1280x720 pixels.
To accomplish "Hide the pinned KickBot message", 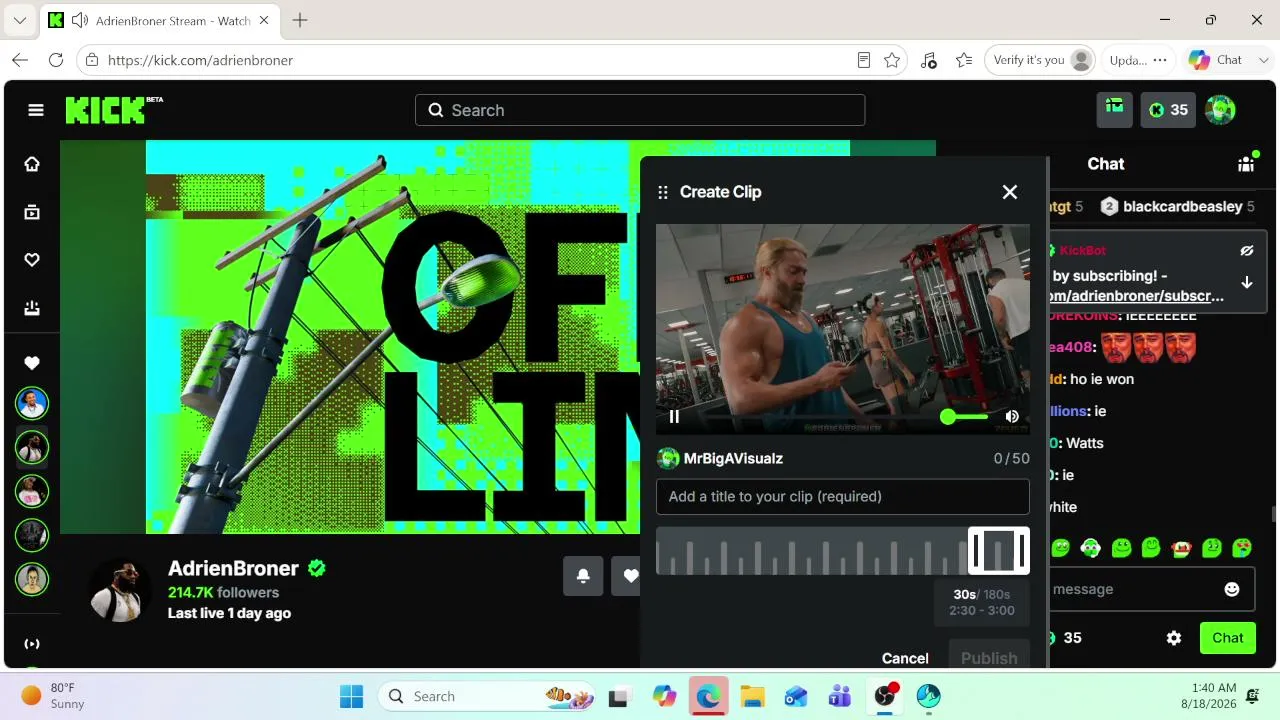I will 1247,251.
